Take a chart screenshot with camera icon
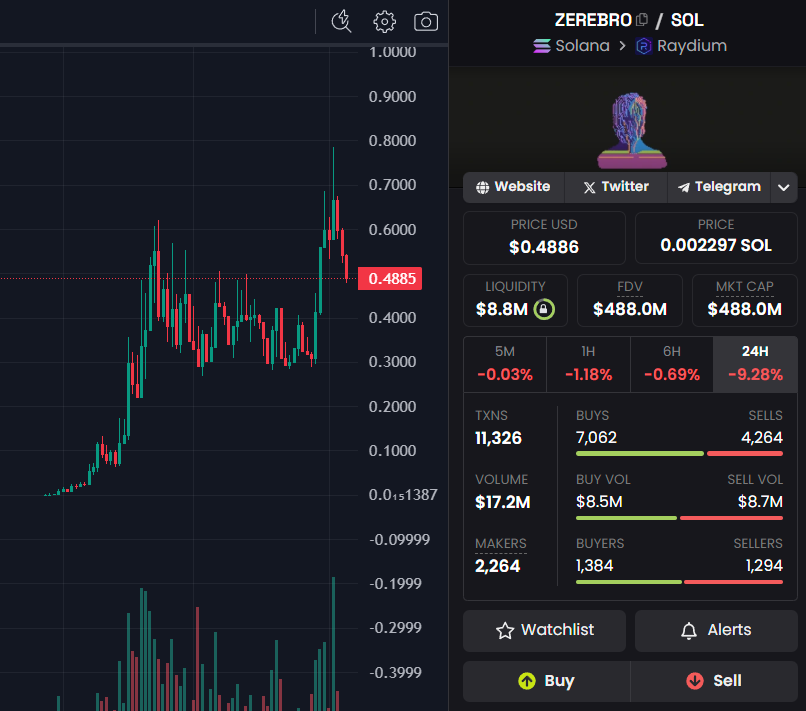The height and width of the screenshot is (711, 806). (426, 21)
